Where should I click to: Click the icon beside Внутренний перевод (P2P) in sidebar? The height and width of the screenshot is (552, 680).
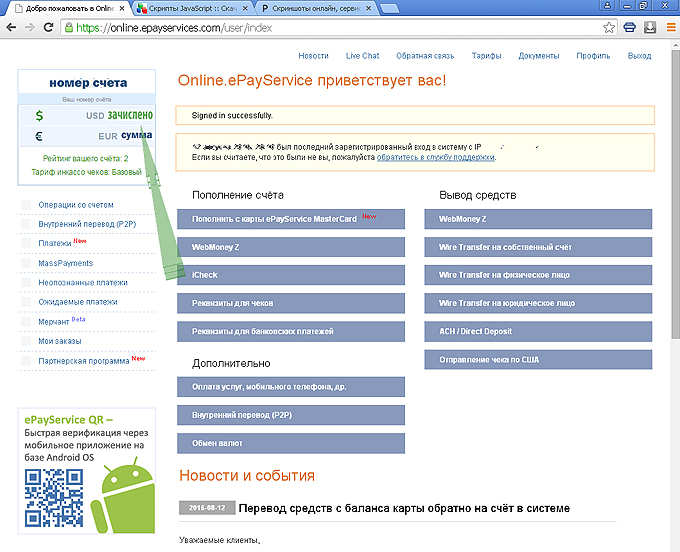pyautogui.click(x=26, y=224)
